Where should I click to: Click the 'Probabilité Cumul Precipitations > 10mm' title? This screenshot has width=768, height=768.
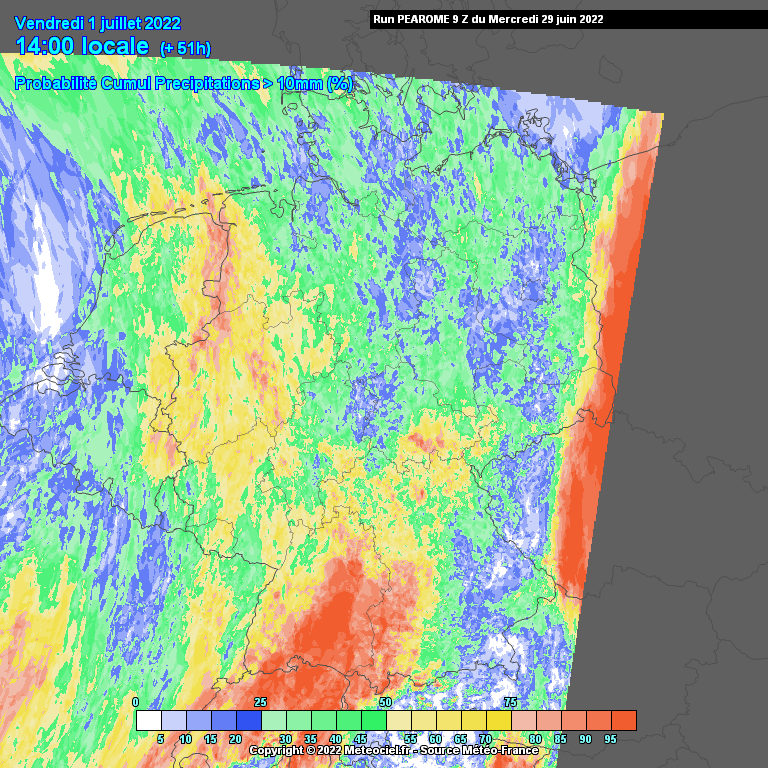pyautogui.click(x=183, y=84)
